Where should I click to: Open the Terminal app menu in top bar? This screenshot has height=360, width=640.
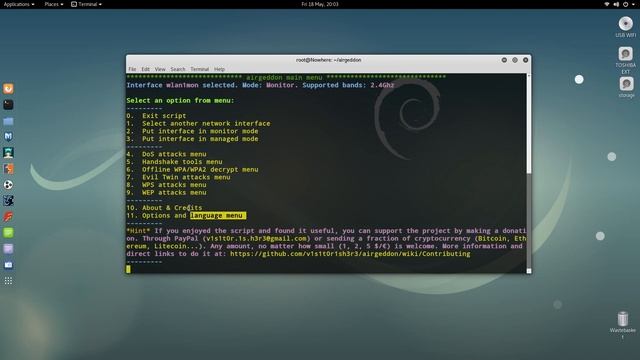tap(86, 4)
